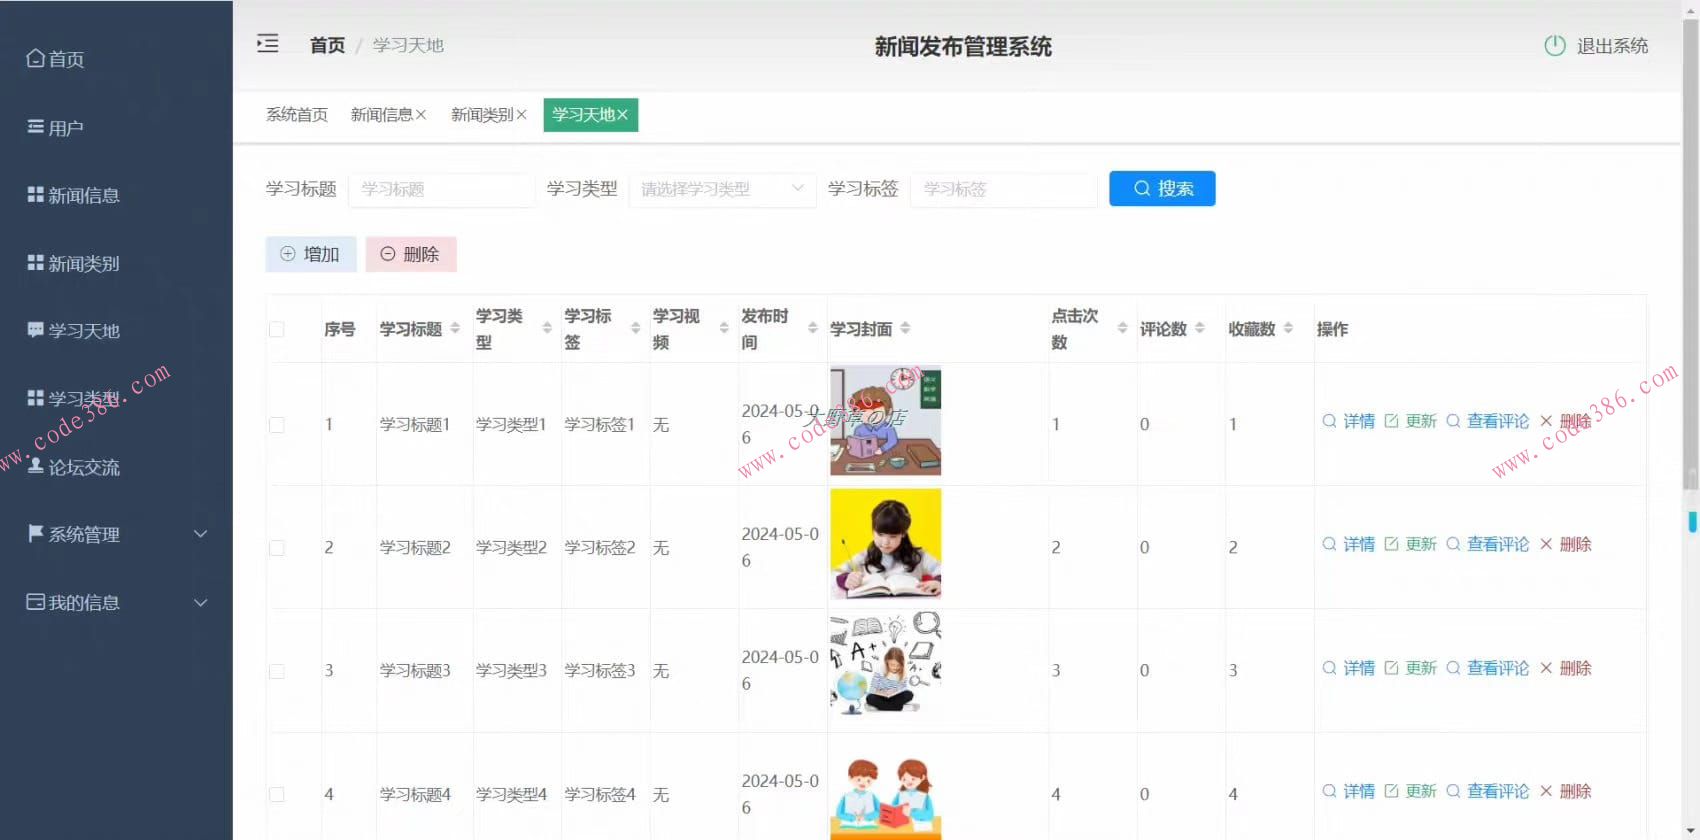Sort by the 评论数 column arrows
The image size is (1700, 840).
pyautogui.click(x=1200, y=328)
